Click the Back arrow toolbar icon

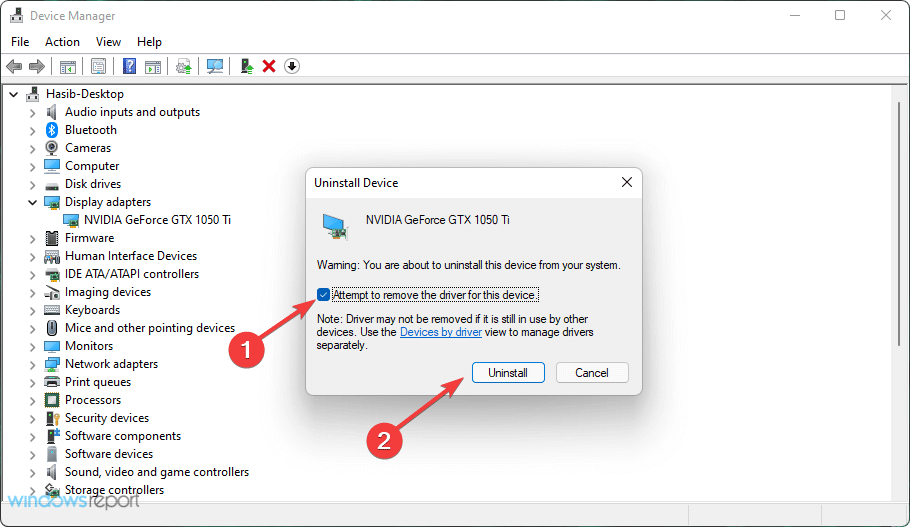[14, 66]
